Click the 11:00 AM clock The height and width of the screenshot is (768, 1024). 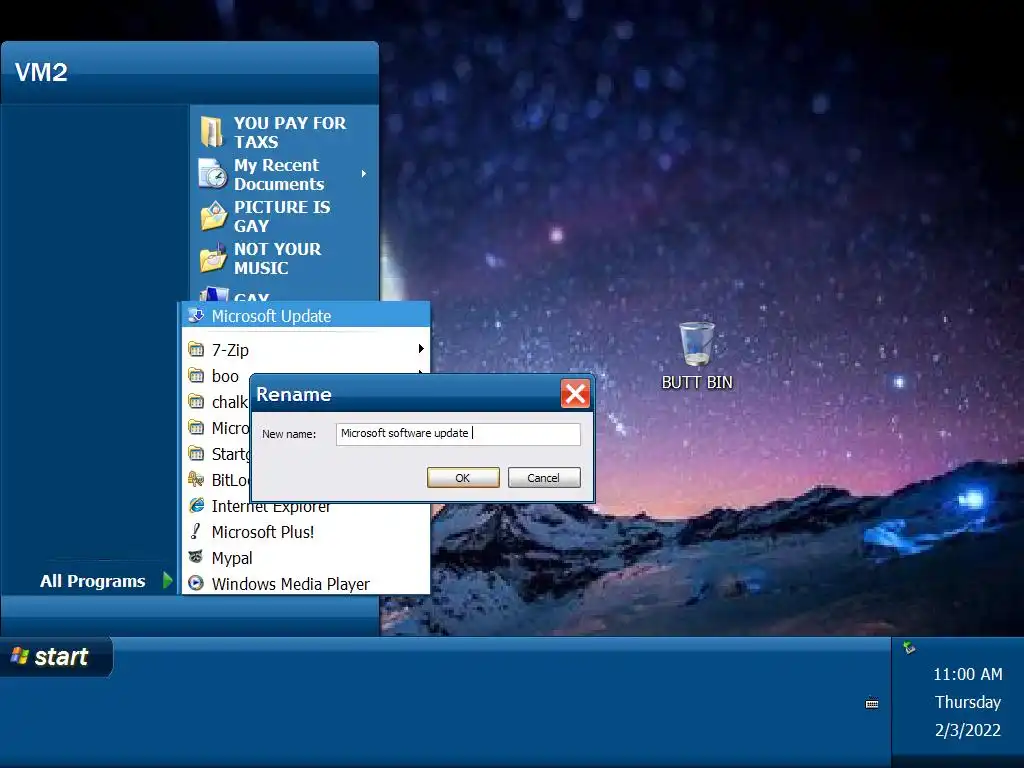[x=967, y=674]
